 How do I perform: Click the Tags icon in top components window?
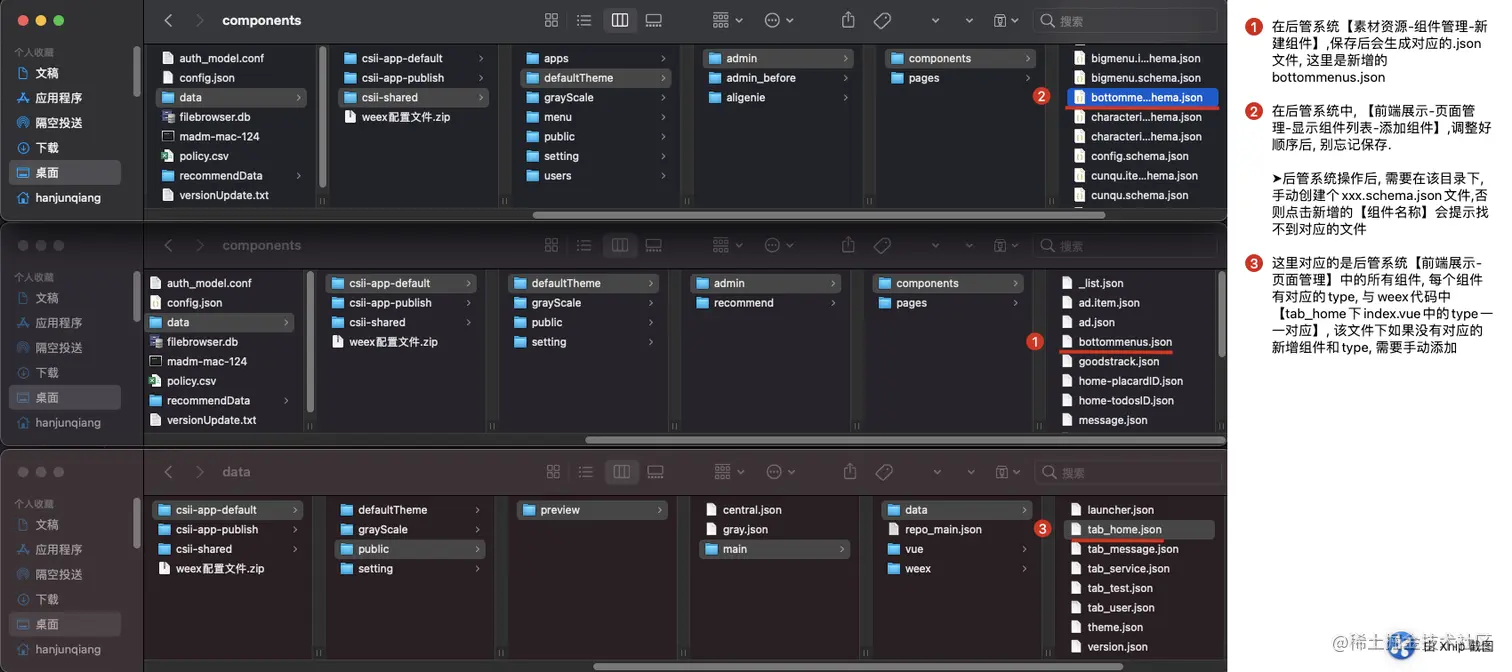(x=882, y=20)
